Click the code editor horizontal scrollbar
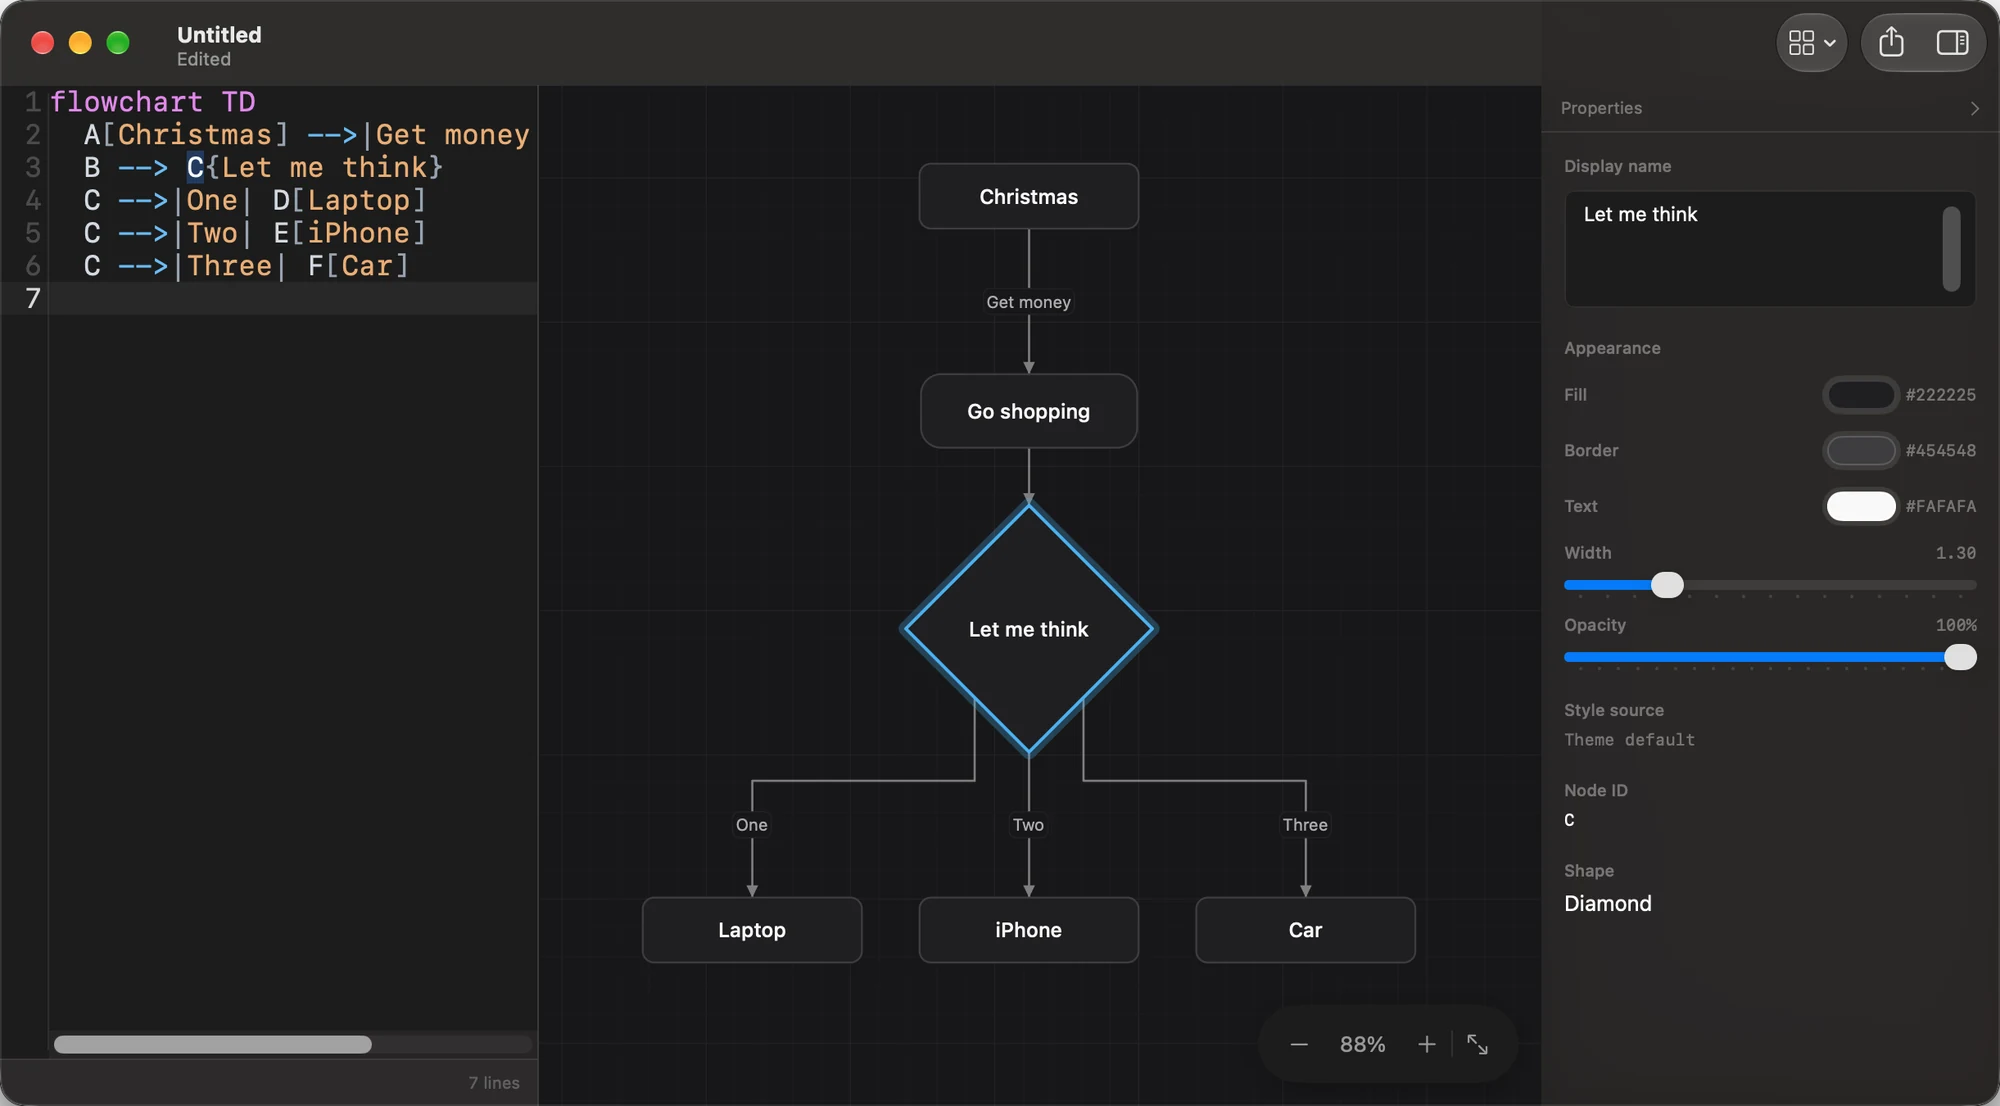The image size is (2000, 1106). (213, 1044)
